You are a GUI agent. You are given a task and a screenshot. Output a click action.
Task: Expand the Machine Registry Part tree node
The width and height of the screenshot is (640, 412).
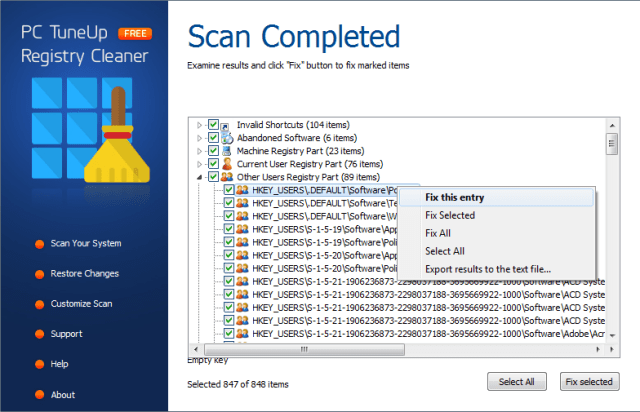(200, 151)
